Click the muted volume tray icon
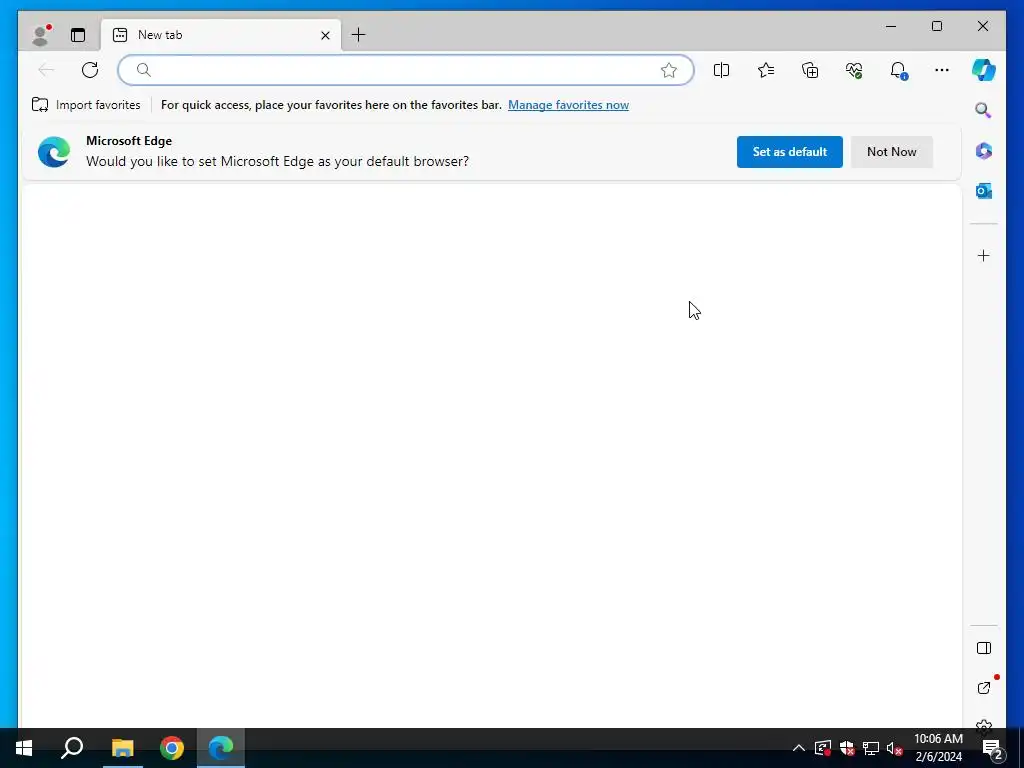Screen dimensions: 1024x768 [894, 748]
